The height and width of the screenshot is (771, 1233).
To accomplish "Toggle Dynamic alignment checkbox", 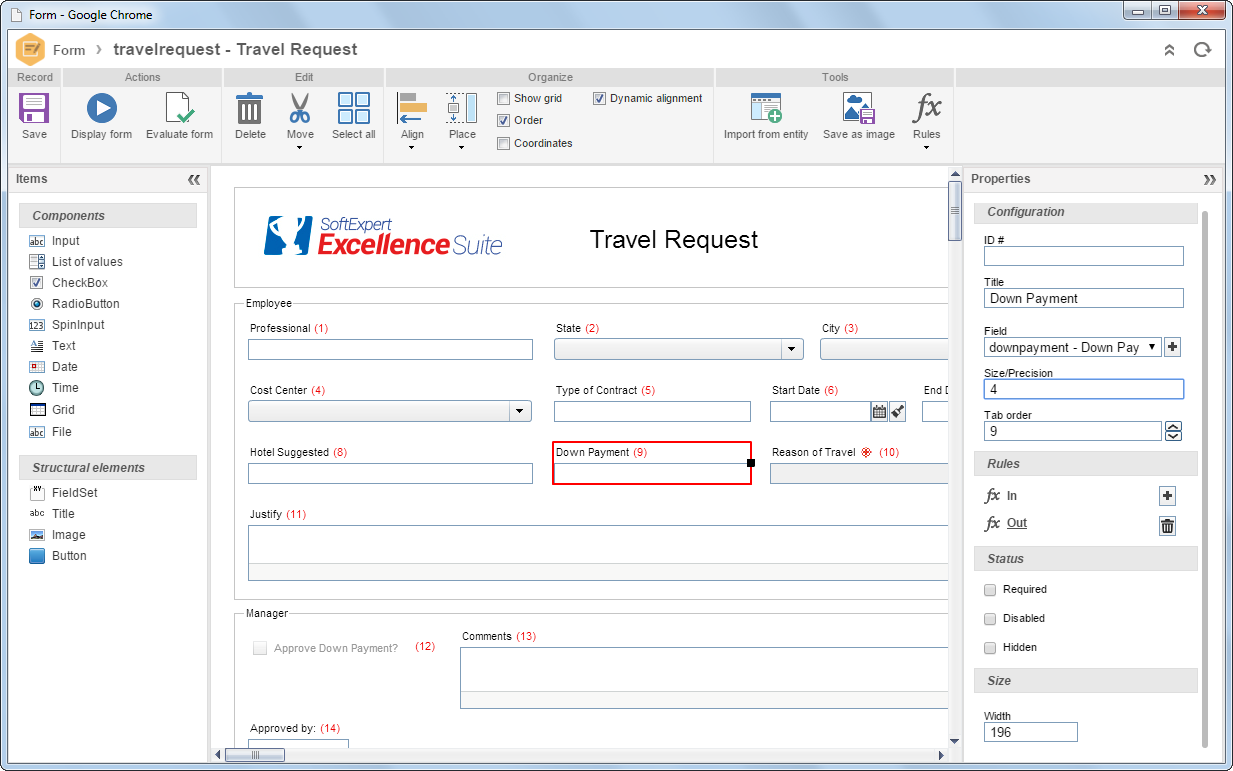I will click(600, 98).
